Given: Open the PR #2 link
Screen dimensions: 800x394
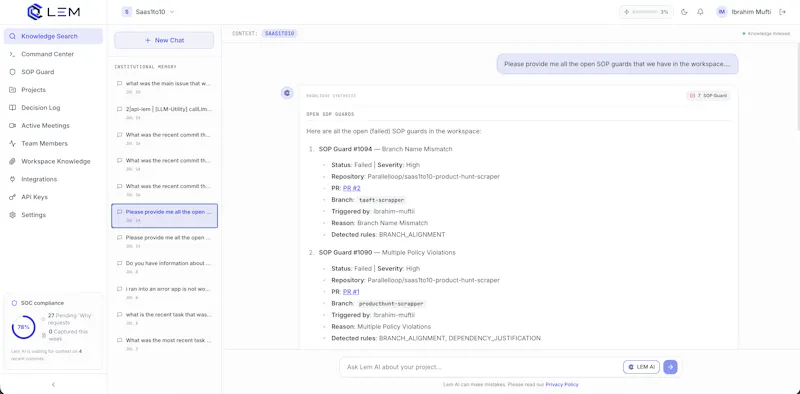Looking at the screenshot, I should pos(352,188).
